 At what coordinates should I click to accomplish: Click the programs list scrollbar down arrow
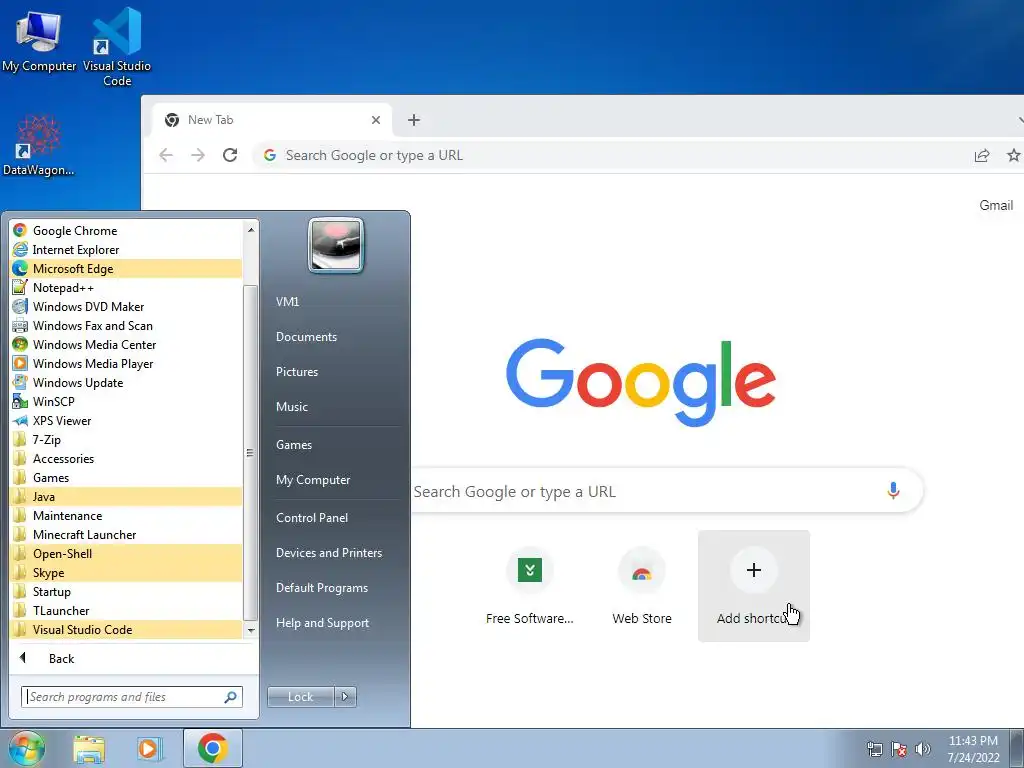[251, 630]
